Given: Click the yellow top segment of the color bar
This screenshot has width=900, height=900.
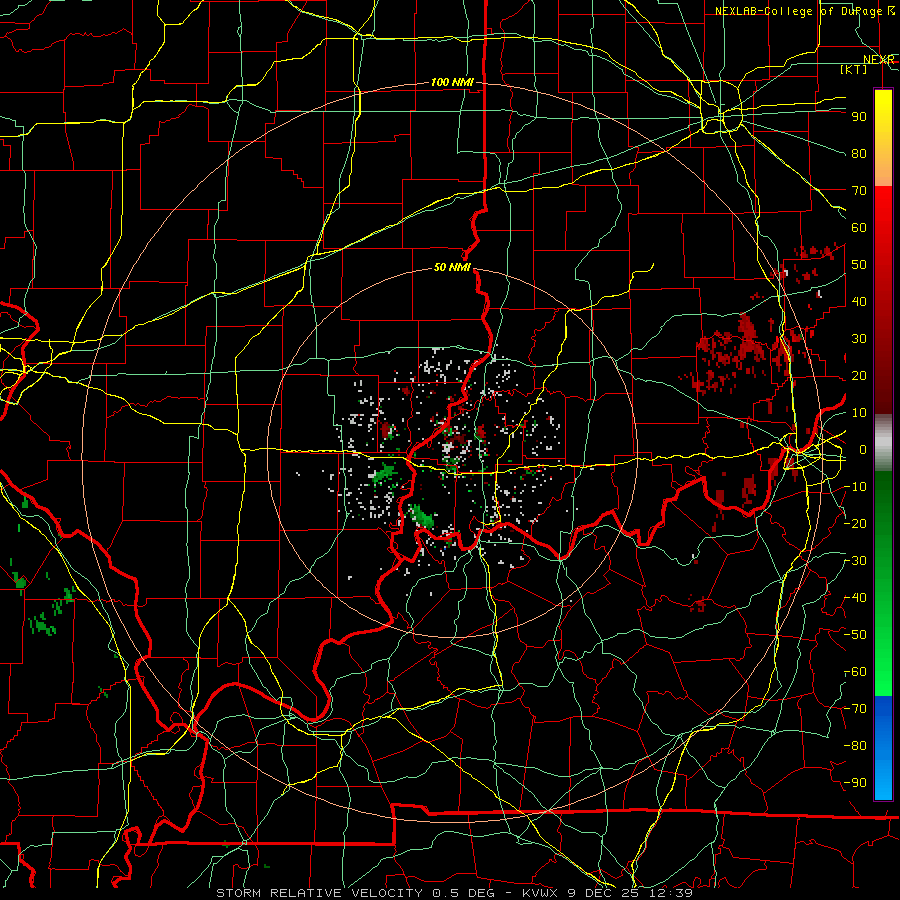Looking at the screenshot, I should coord(883,138).
